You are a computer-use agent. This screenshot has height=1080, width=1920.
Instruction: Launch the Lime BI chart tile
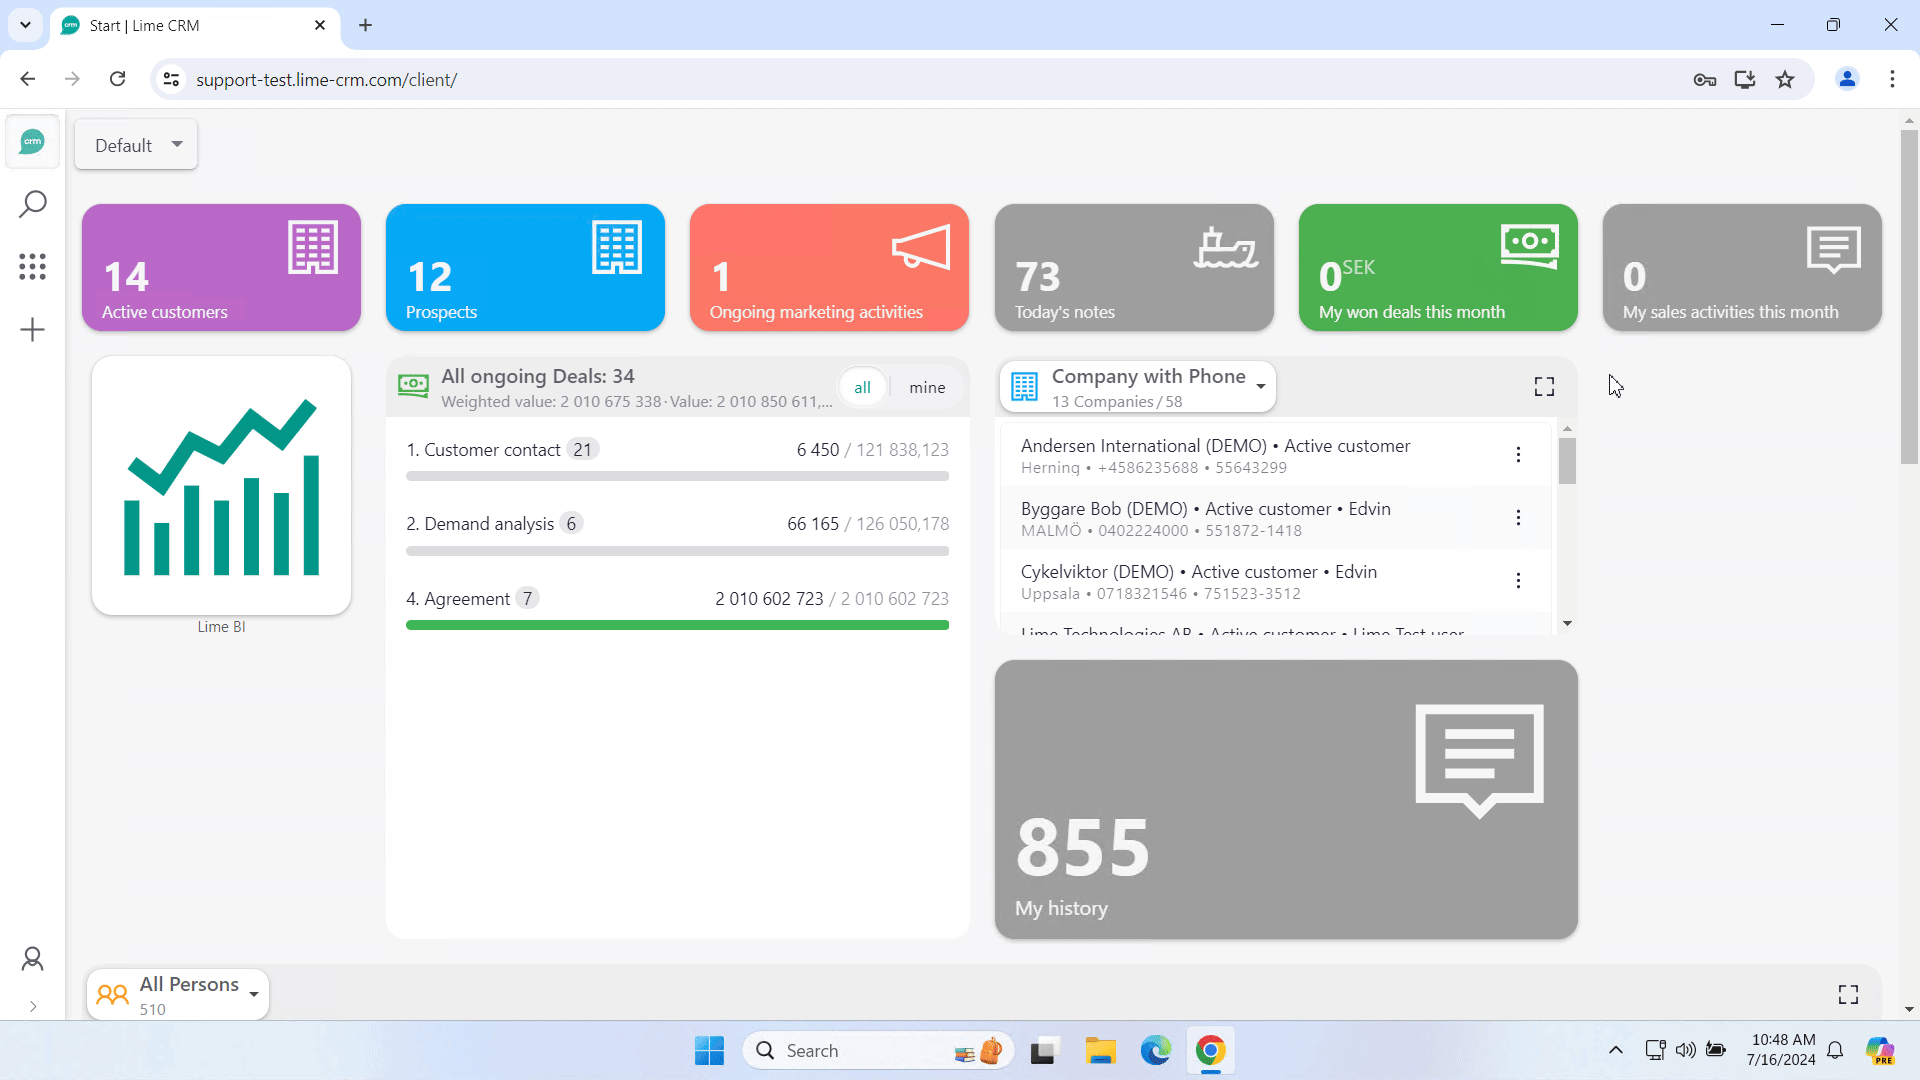(x=221, y=486)
